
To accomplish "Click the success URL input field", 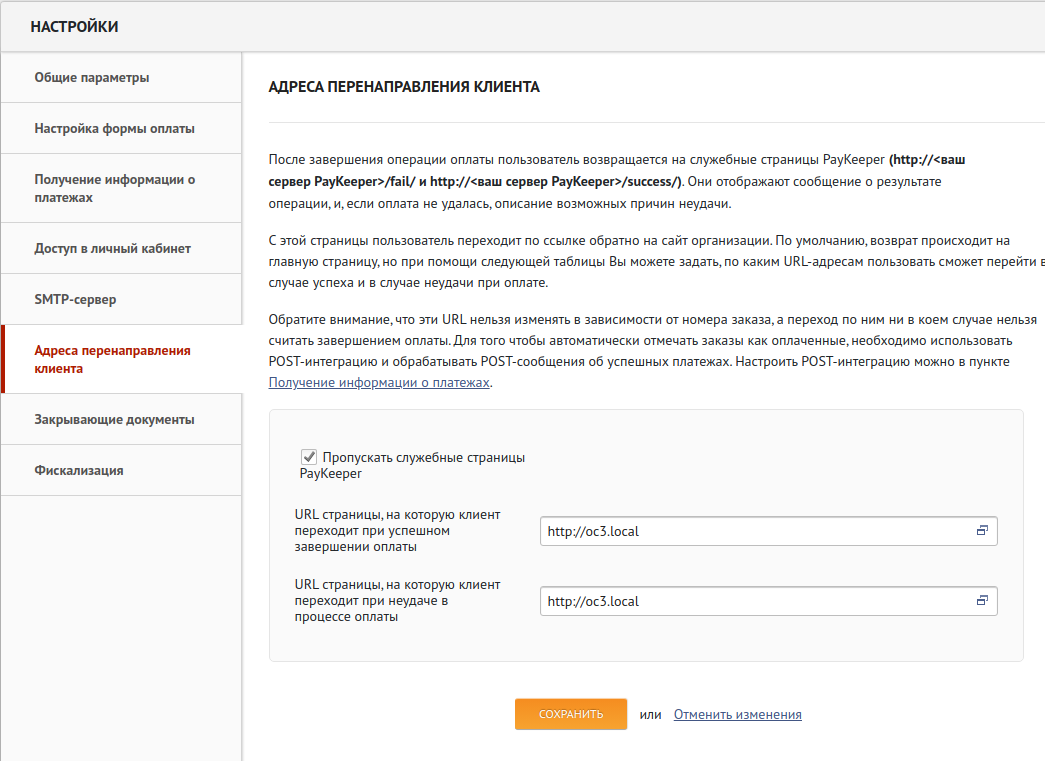I will pos(755,531).
